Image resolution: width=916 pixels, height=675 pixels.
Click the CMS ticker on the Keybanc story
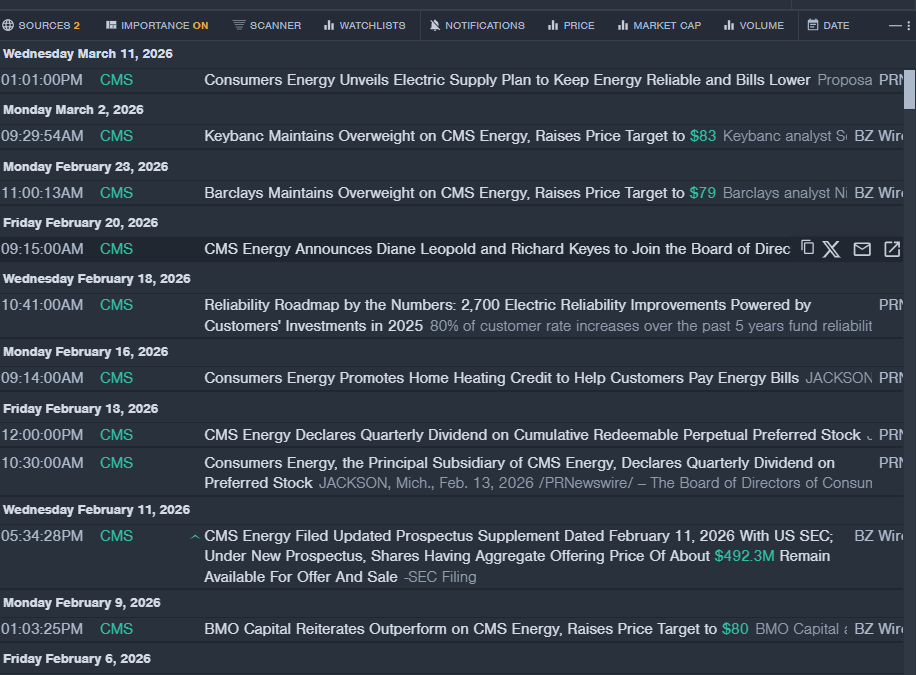pyautogui.click(x=116, y=135)
